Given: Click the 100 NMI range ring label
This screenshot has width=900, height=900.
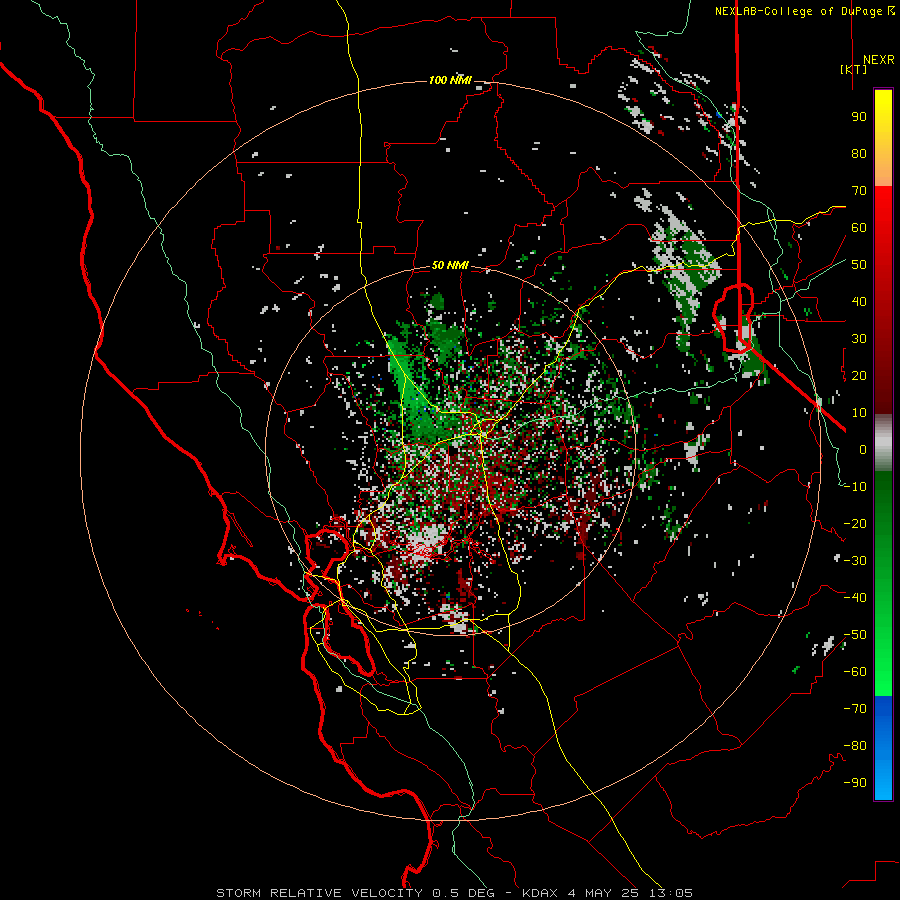Looking at the screenshot, I should 450,80.
